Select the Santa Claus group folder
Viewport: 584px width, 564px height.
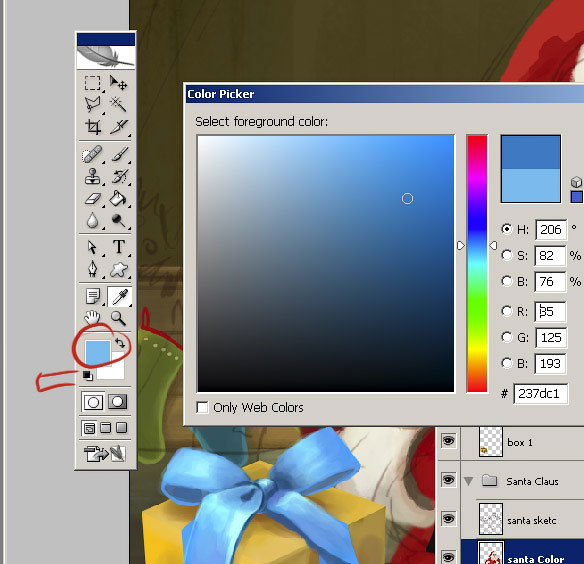coord(489,481)
